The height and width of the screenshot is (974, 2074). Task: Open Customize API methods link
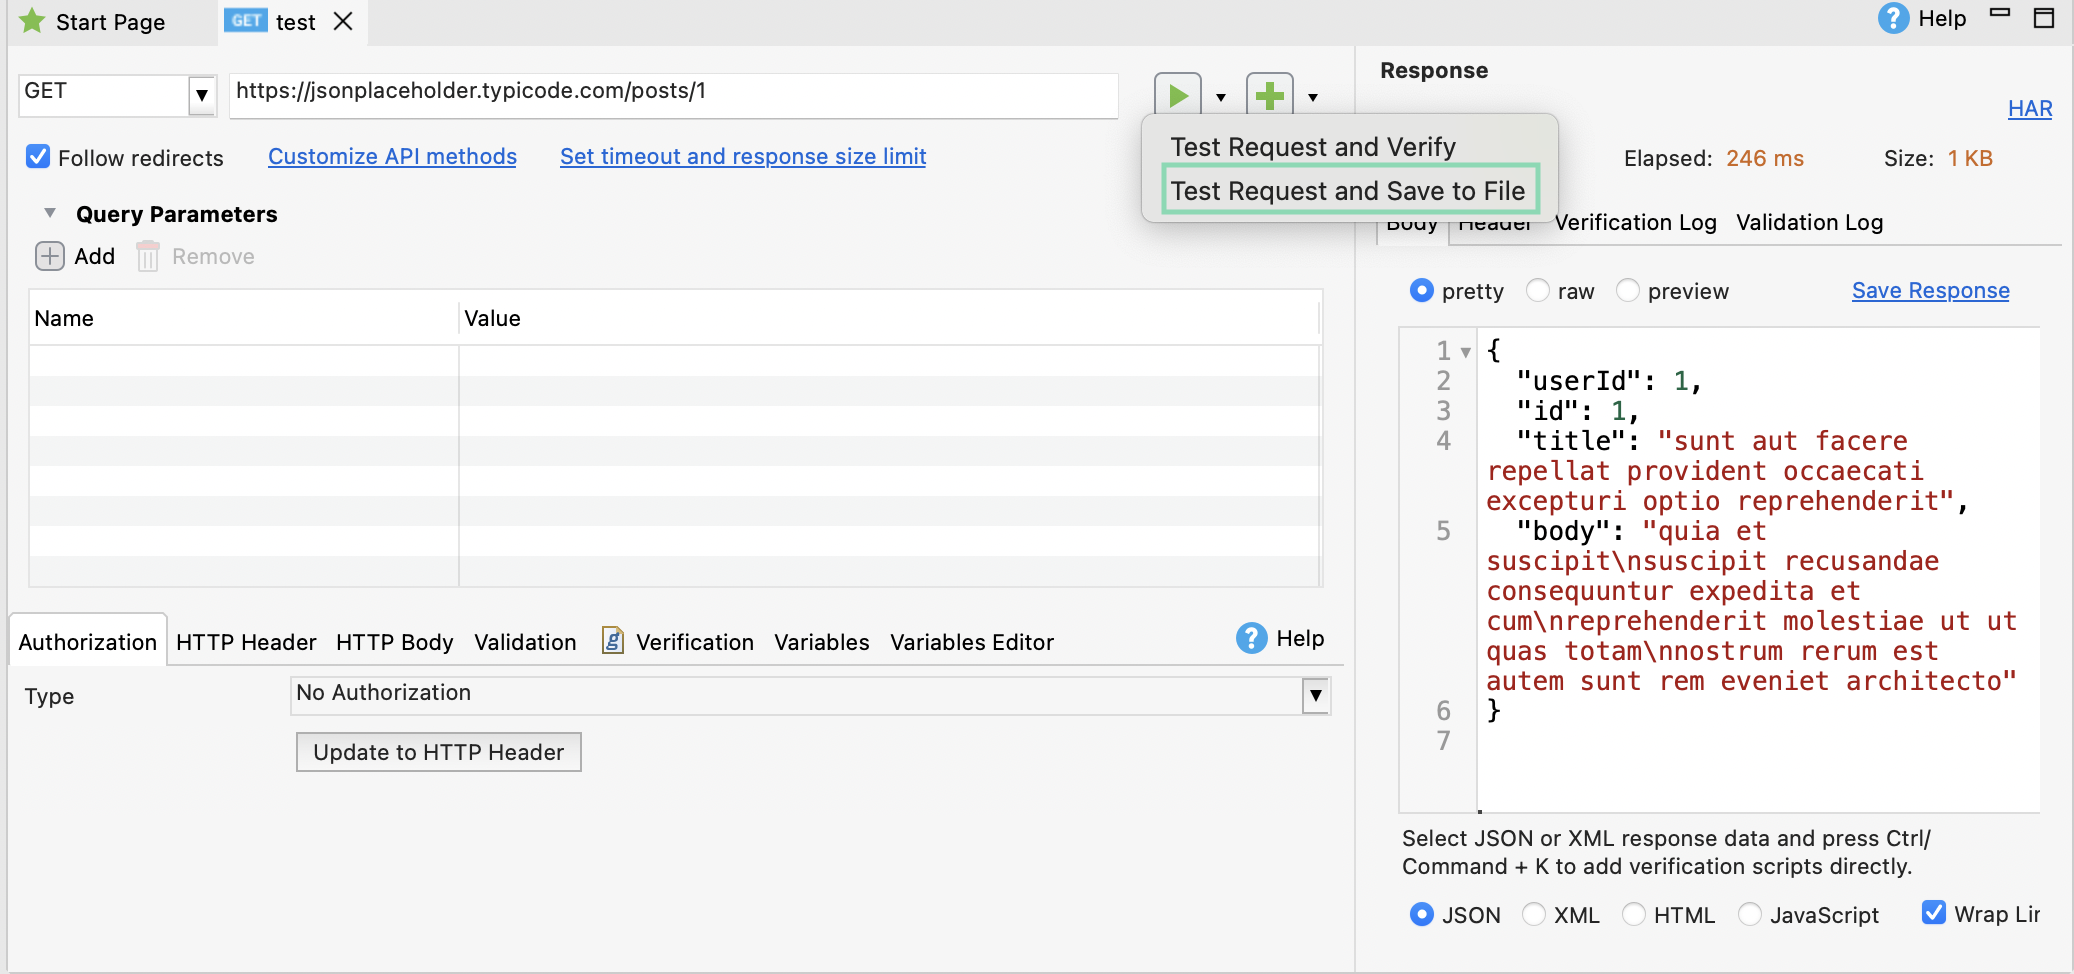[392, 156]
